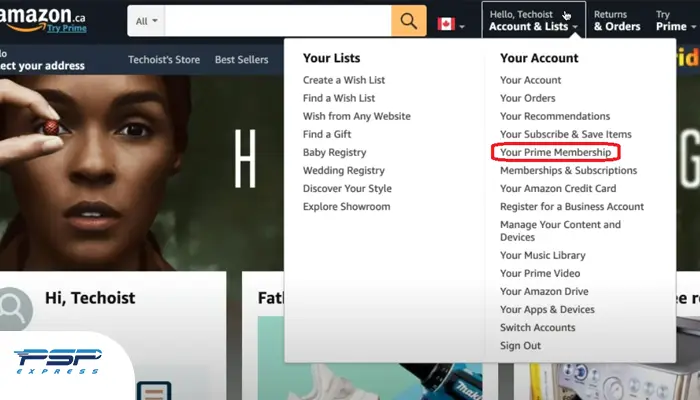700x400 pixels.
Task: Click Select your address
Action: [42, 60]
